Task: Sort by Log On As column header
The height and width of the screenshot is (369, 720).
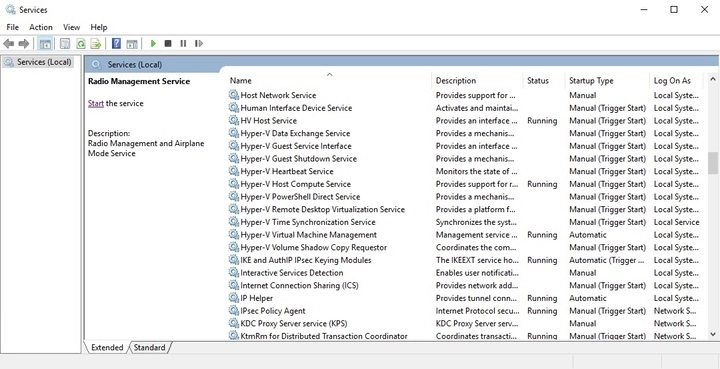Action: (x=676, y=80)
